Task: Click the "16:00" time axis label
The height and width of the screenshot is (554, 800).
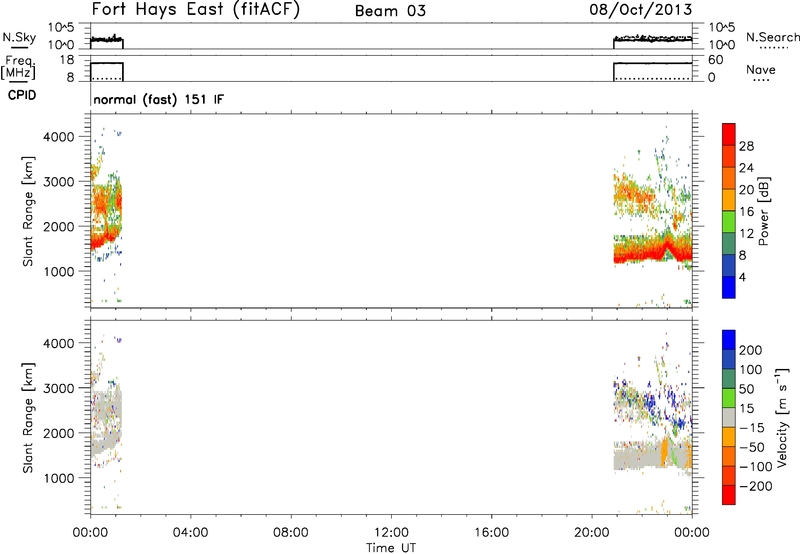Action: click(x=491, y=533)
